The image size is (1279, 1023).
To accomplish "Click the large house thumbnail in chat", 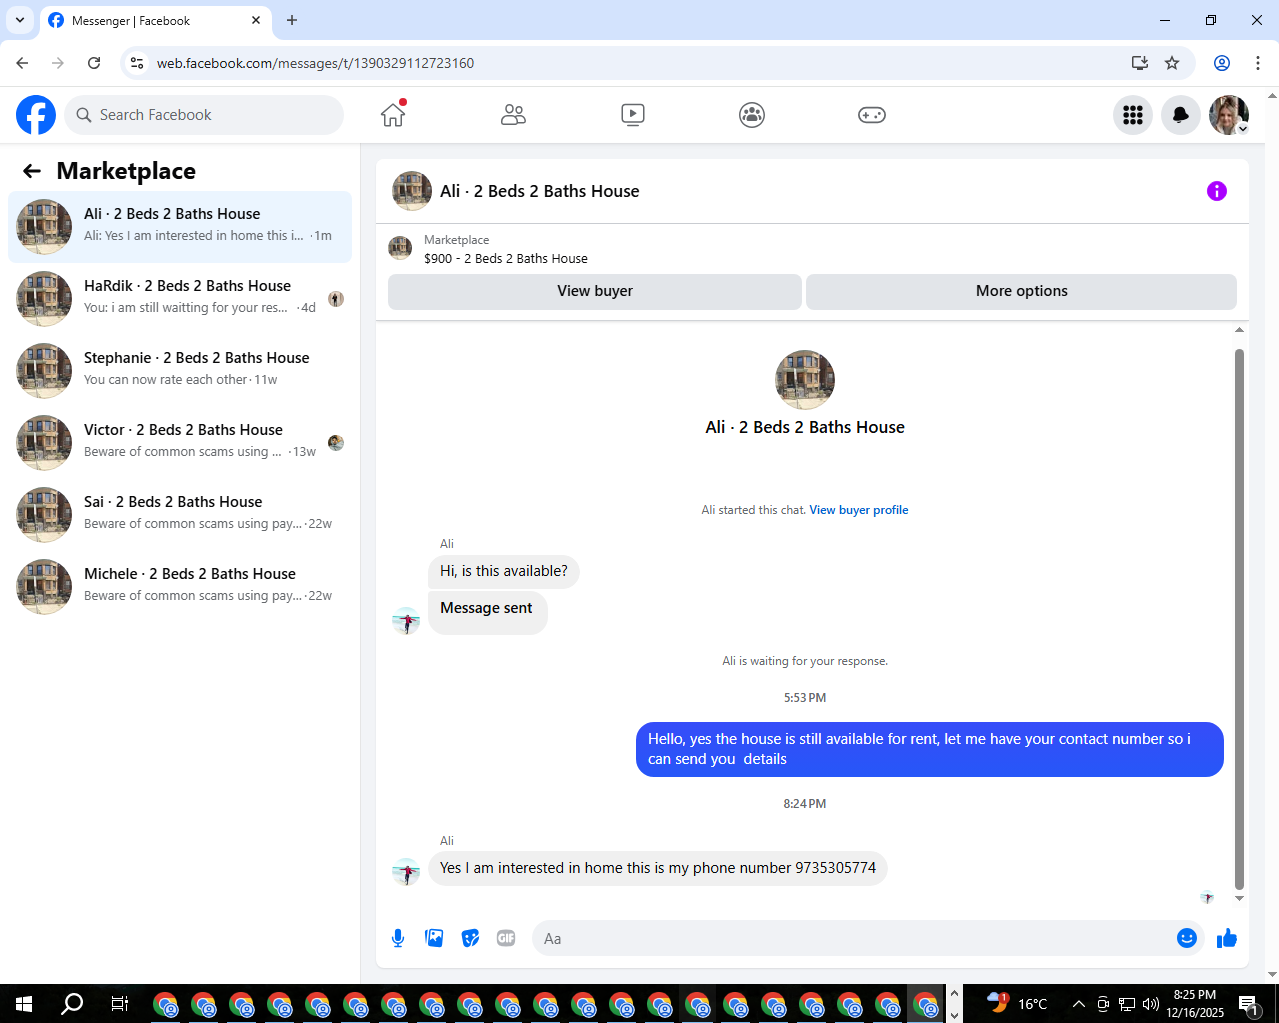I will coord(805,380).
